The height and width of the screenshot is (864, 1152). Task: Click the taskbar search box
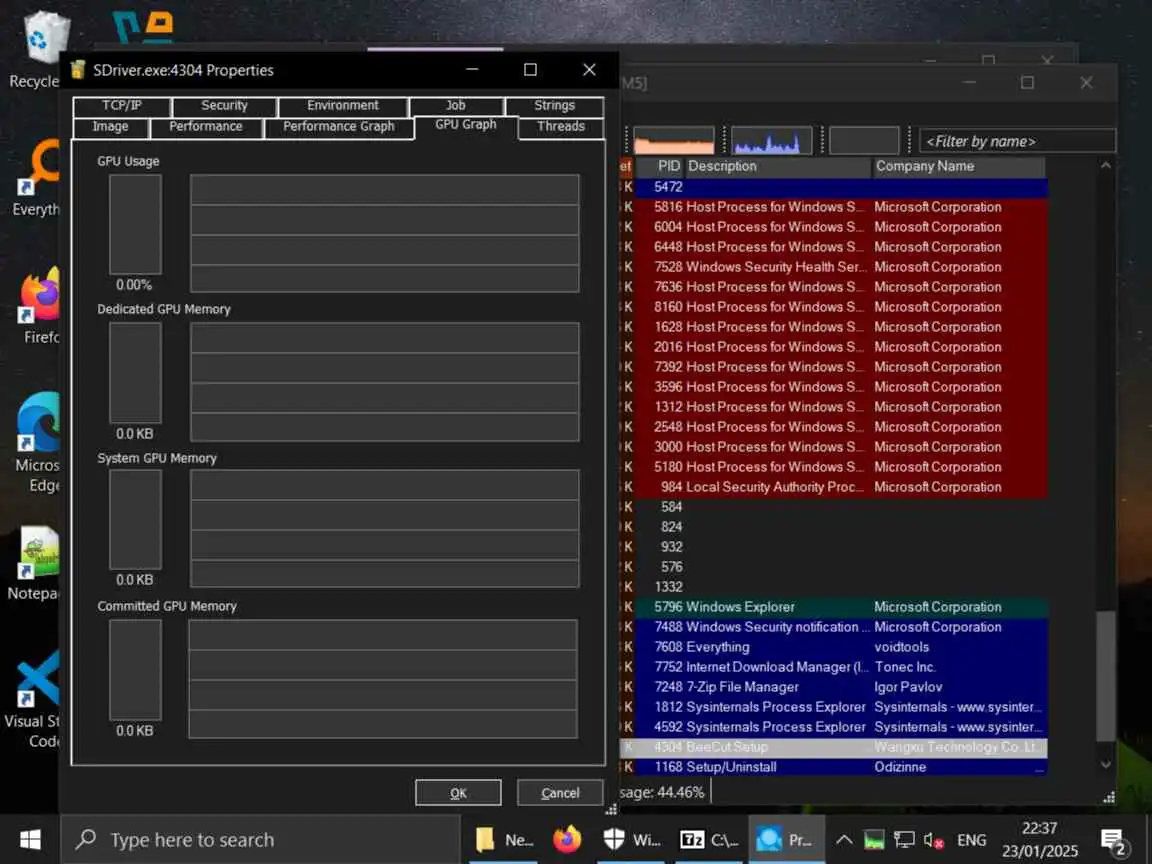(260, 839)
